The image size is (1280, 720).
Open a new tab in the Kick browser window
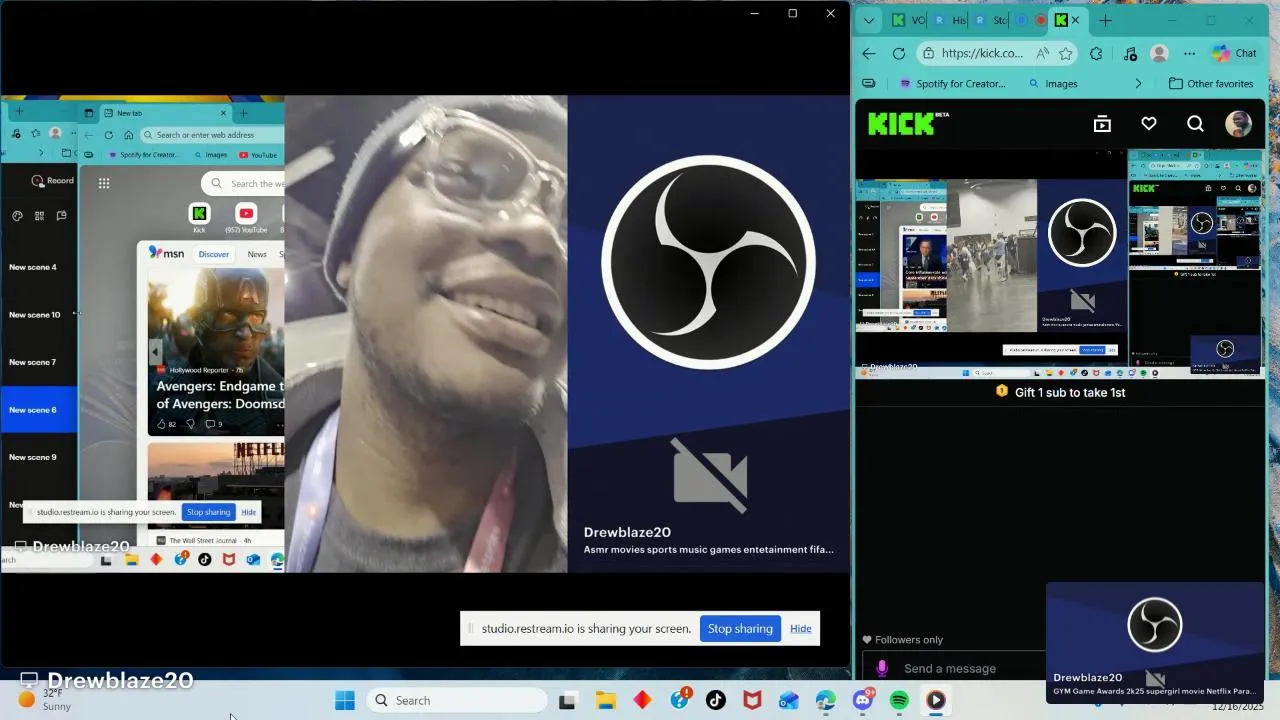1105,20
